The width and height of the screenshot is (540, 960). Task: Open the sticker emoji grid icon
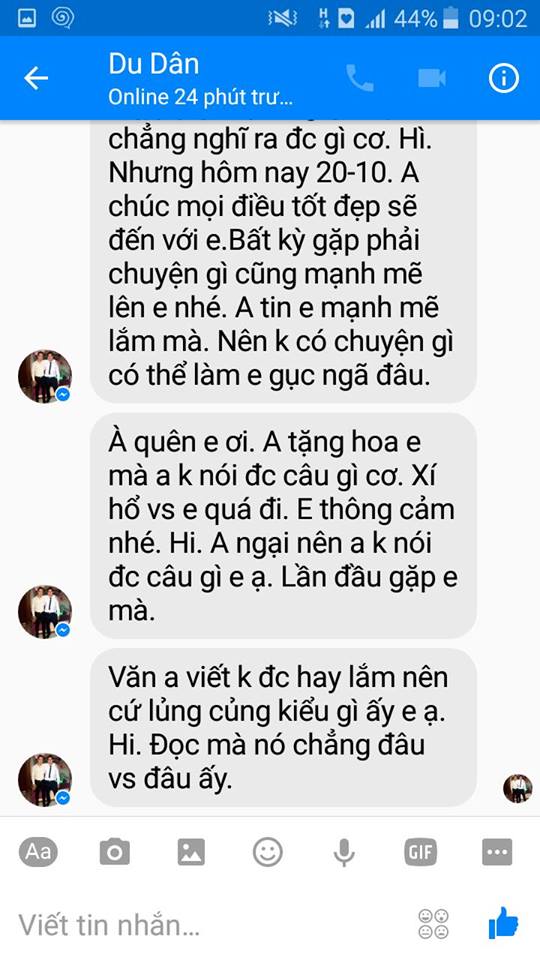(433, 924)
